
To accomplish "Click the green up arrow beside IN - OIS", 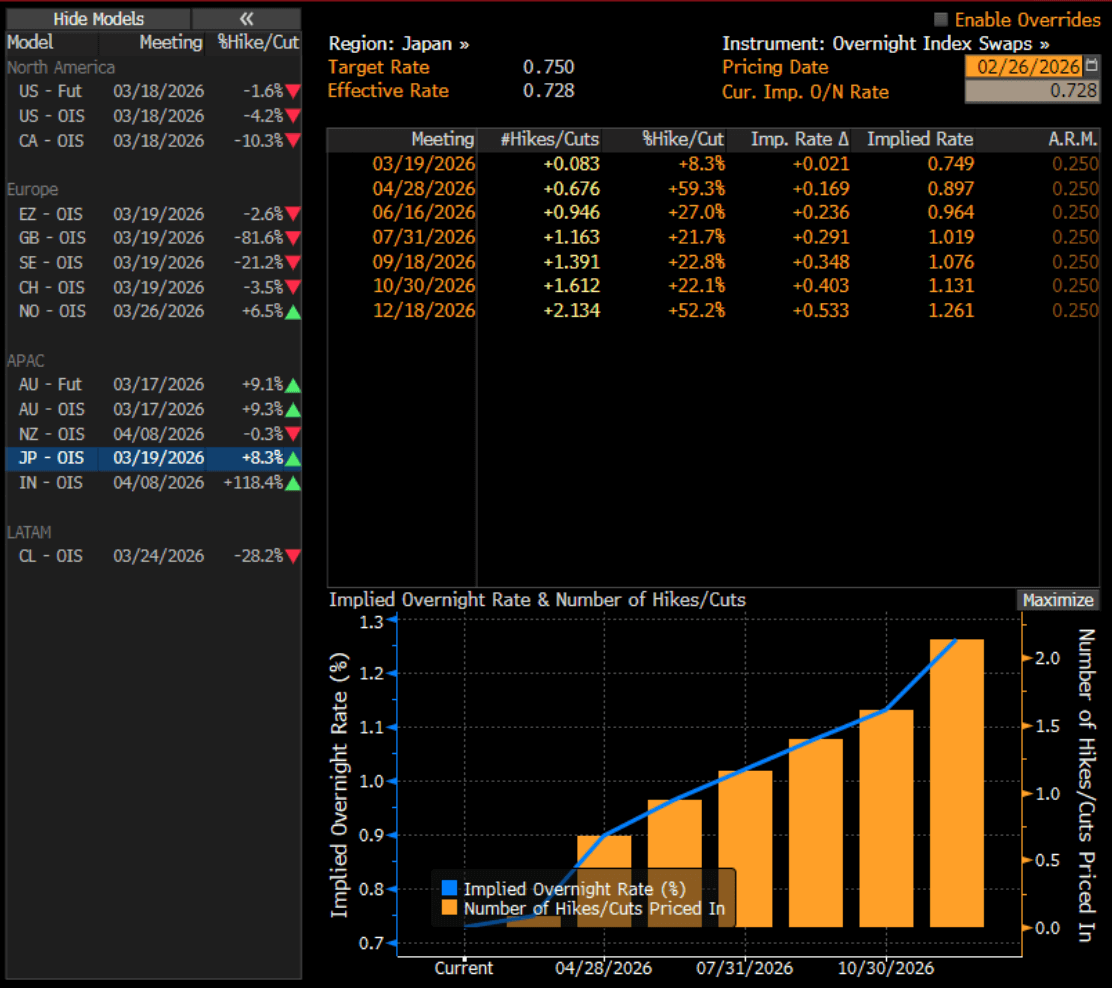I will click(293, 483).
